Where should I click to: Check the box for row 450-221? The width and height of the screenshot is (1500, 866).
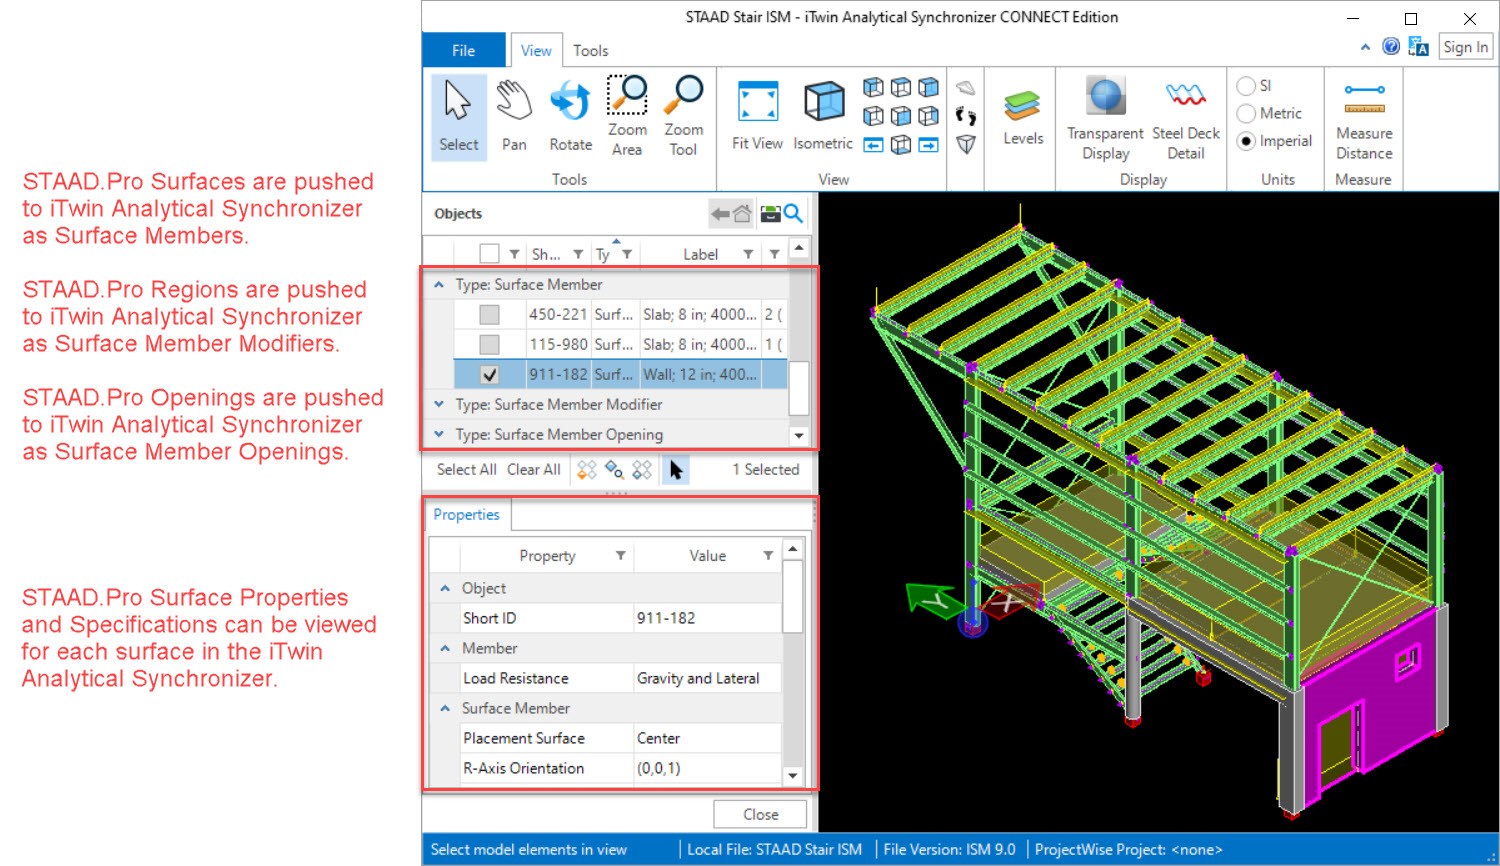(x=489, y=314)
